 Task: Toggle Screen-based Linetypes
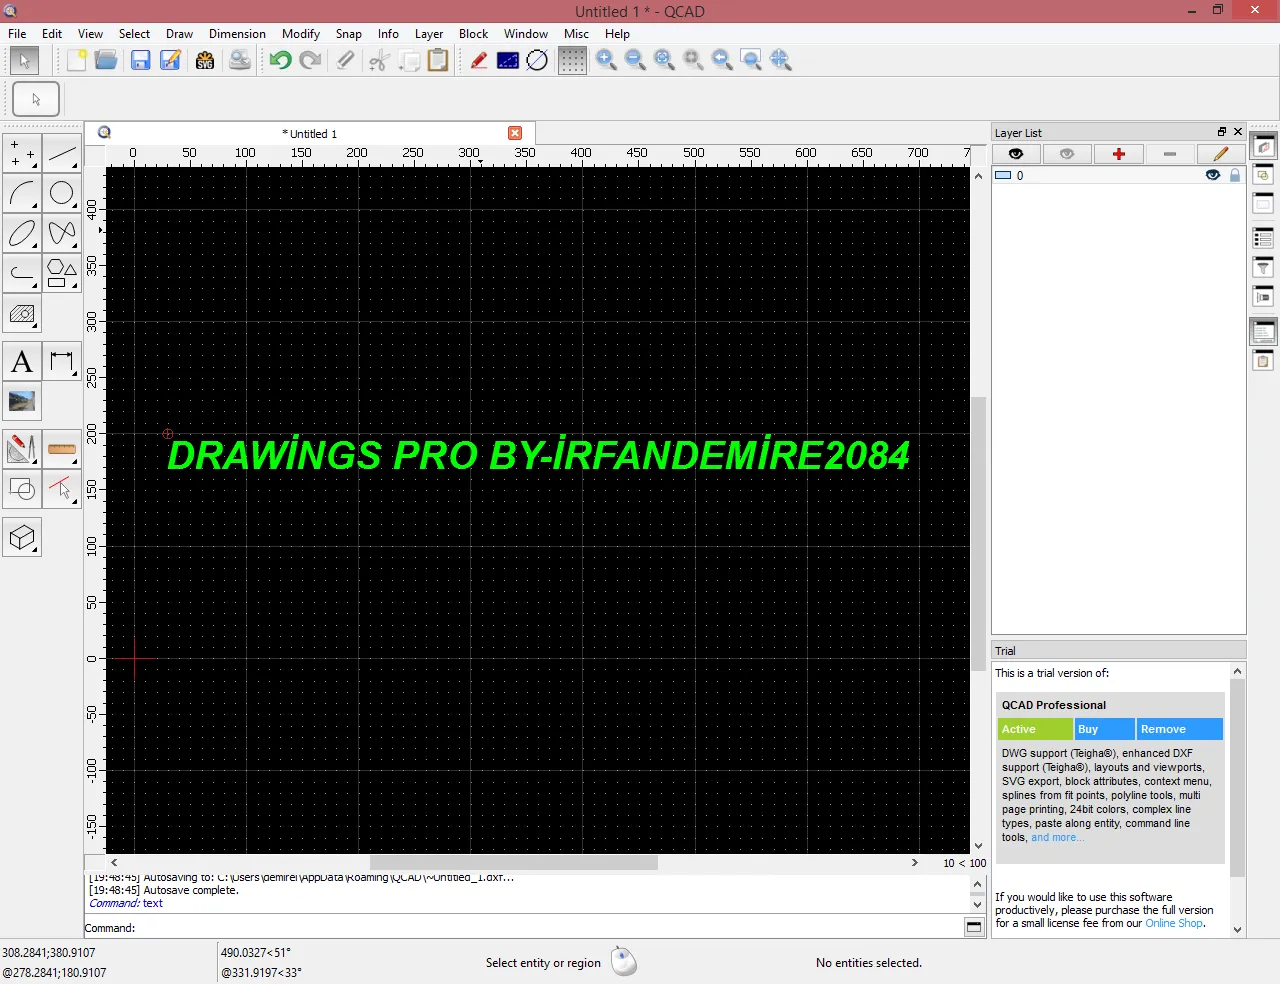[508, 60]
